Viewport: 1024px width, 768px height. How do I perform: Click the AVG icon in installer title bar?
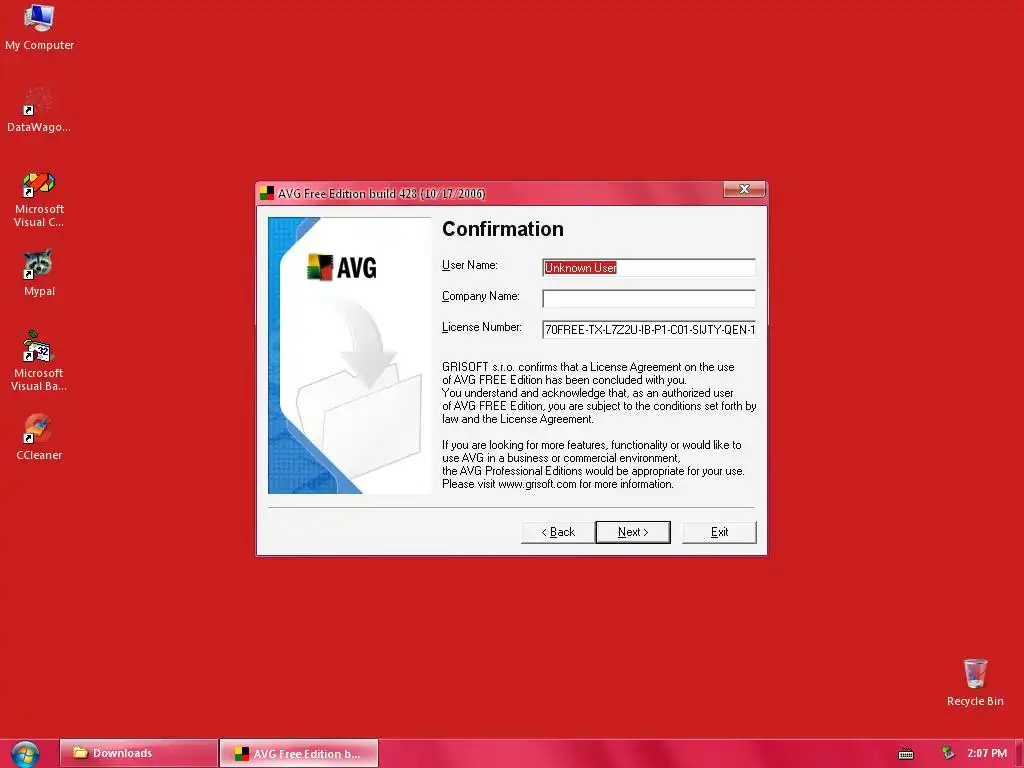tap(266, 193)
